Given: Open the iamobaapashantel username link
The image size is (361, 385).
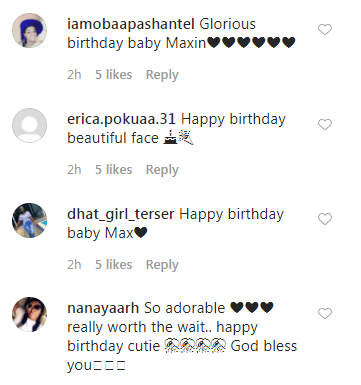Looking at the screenshot, I should point(131,24).
